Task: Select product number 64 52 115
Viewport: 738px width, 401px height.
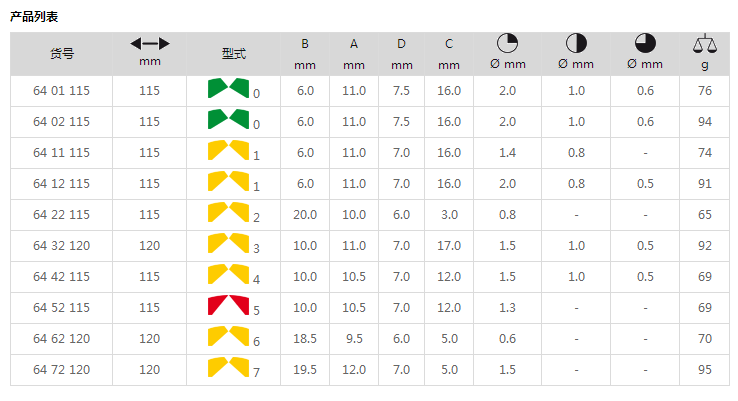Action: click(x=61, y=308)
